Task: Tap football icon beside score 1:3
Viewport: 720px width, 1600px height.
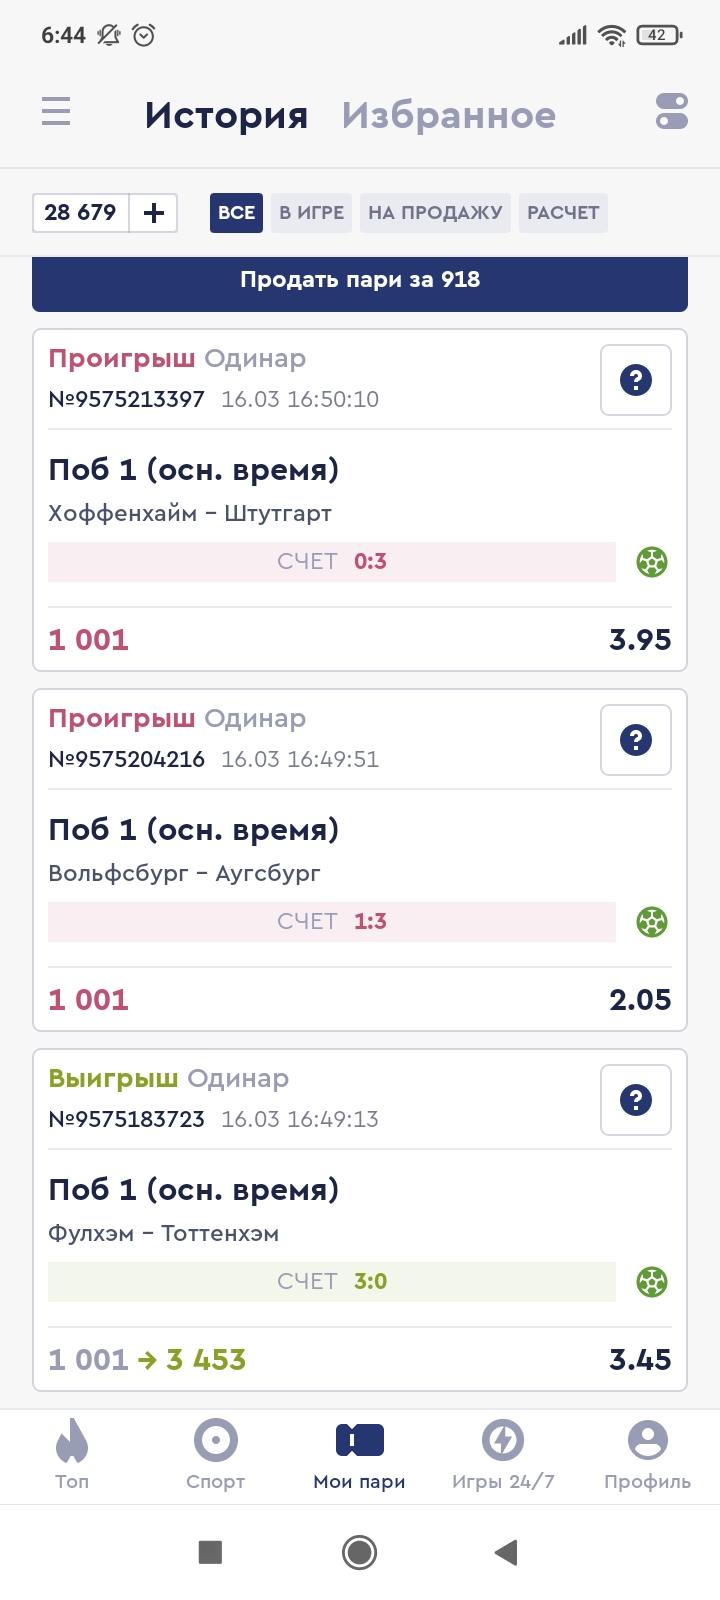Action: 652,922
